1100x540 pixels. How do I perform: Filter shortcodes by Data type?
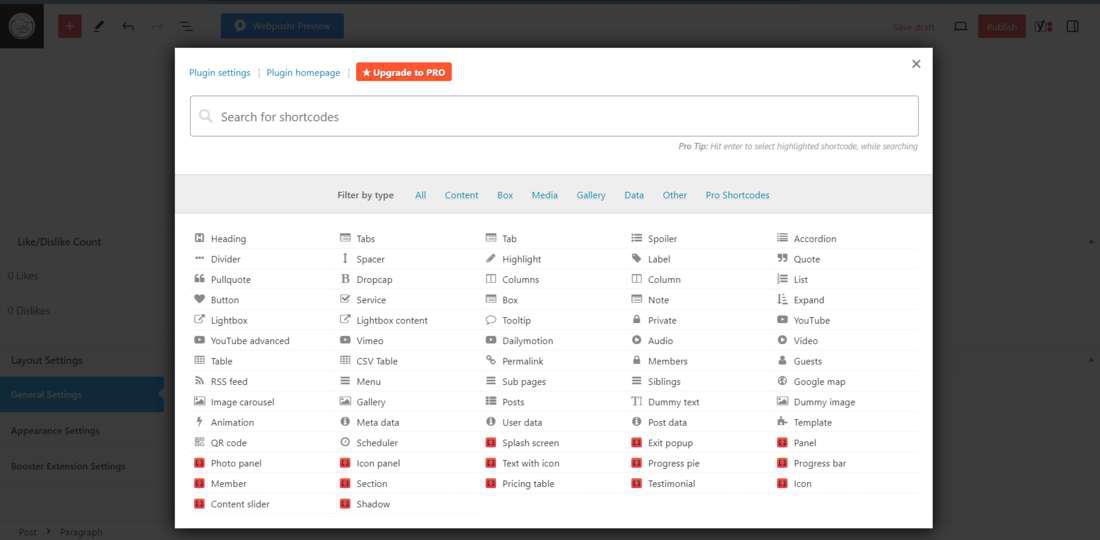tap(634, 195)
